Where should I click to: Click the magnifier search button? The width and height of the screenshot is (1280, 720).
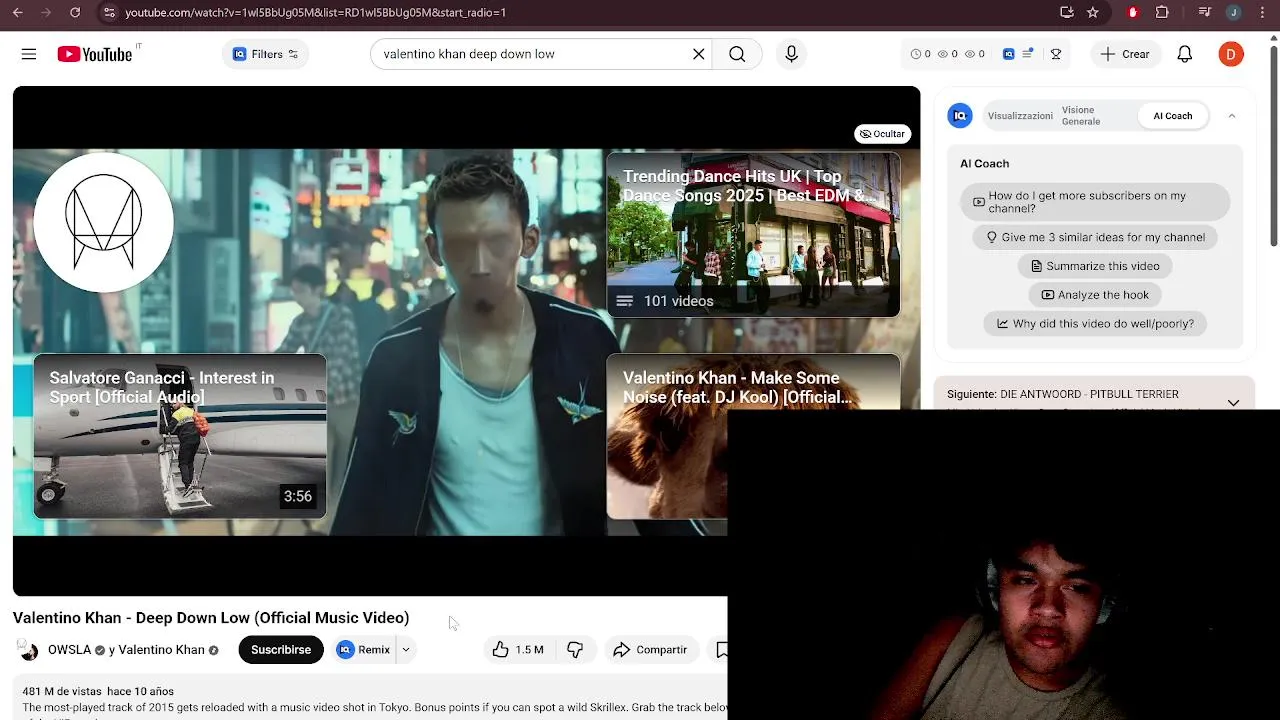[x=737, y=54]
